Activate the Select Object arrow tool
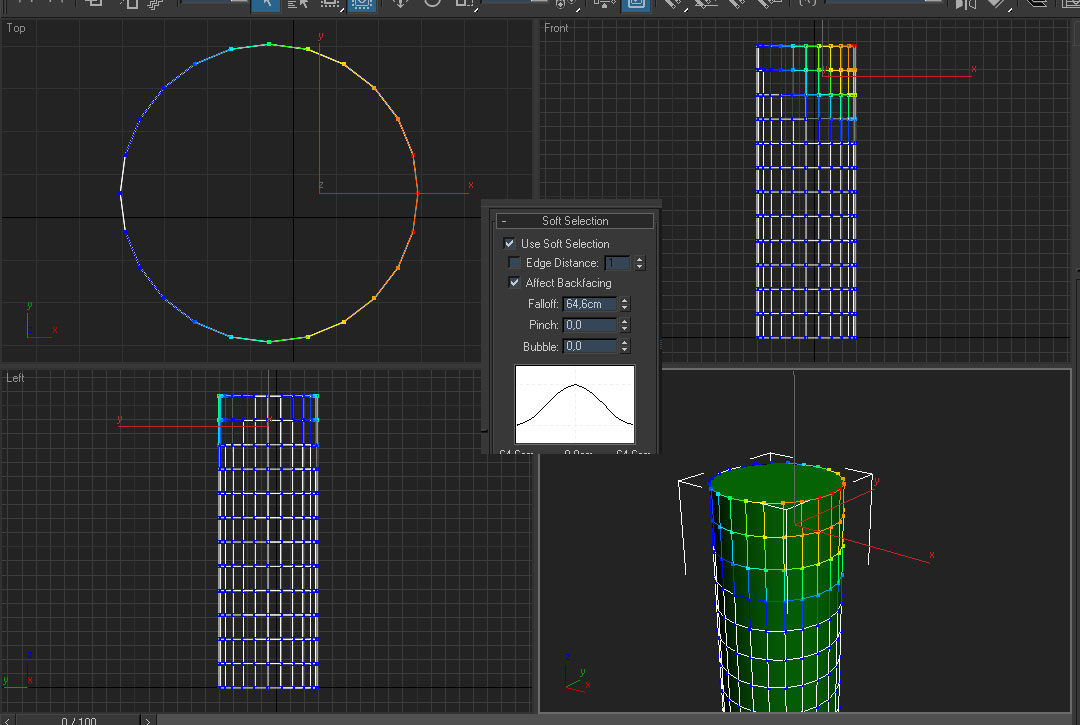 [265, 3]
